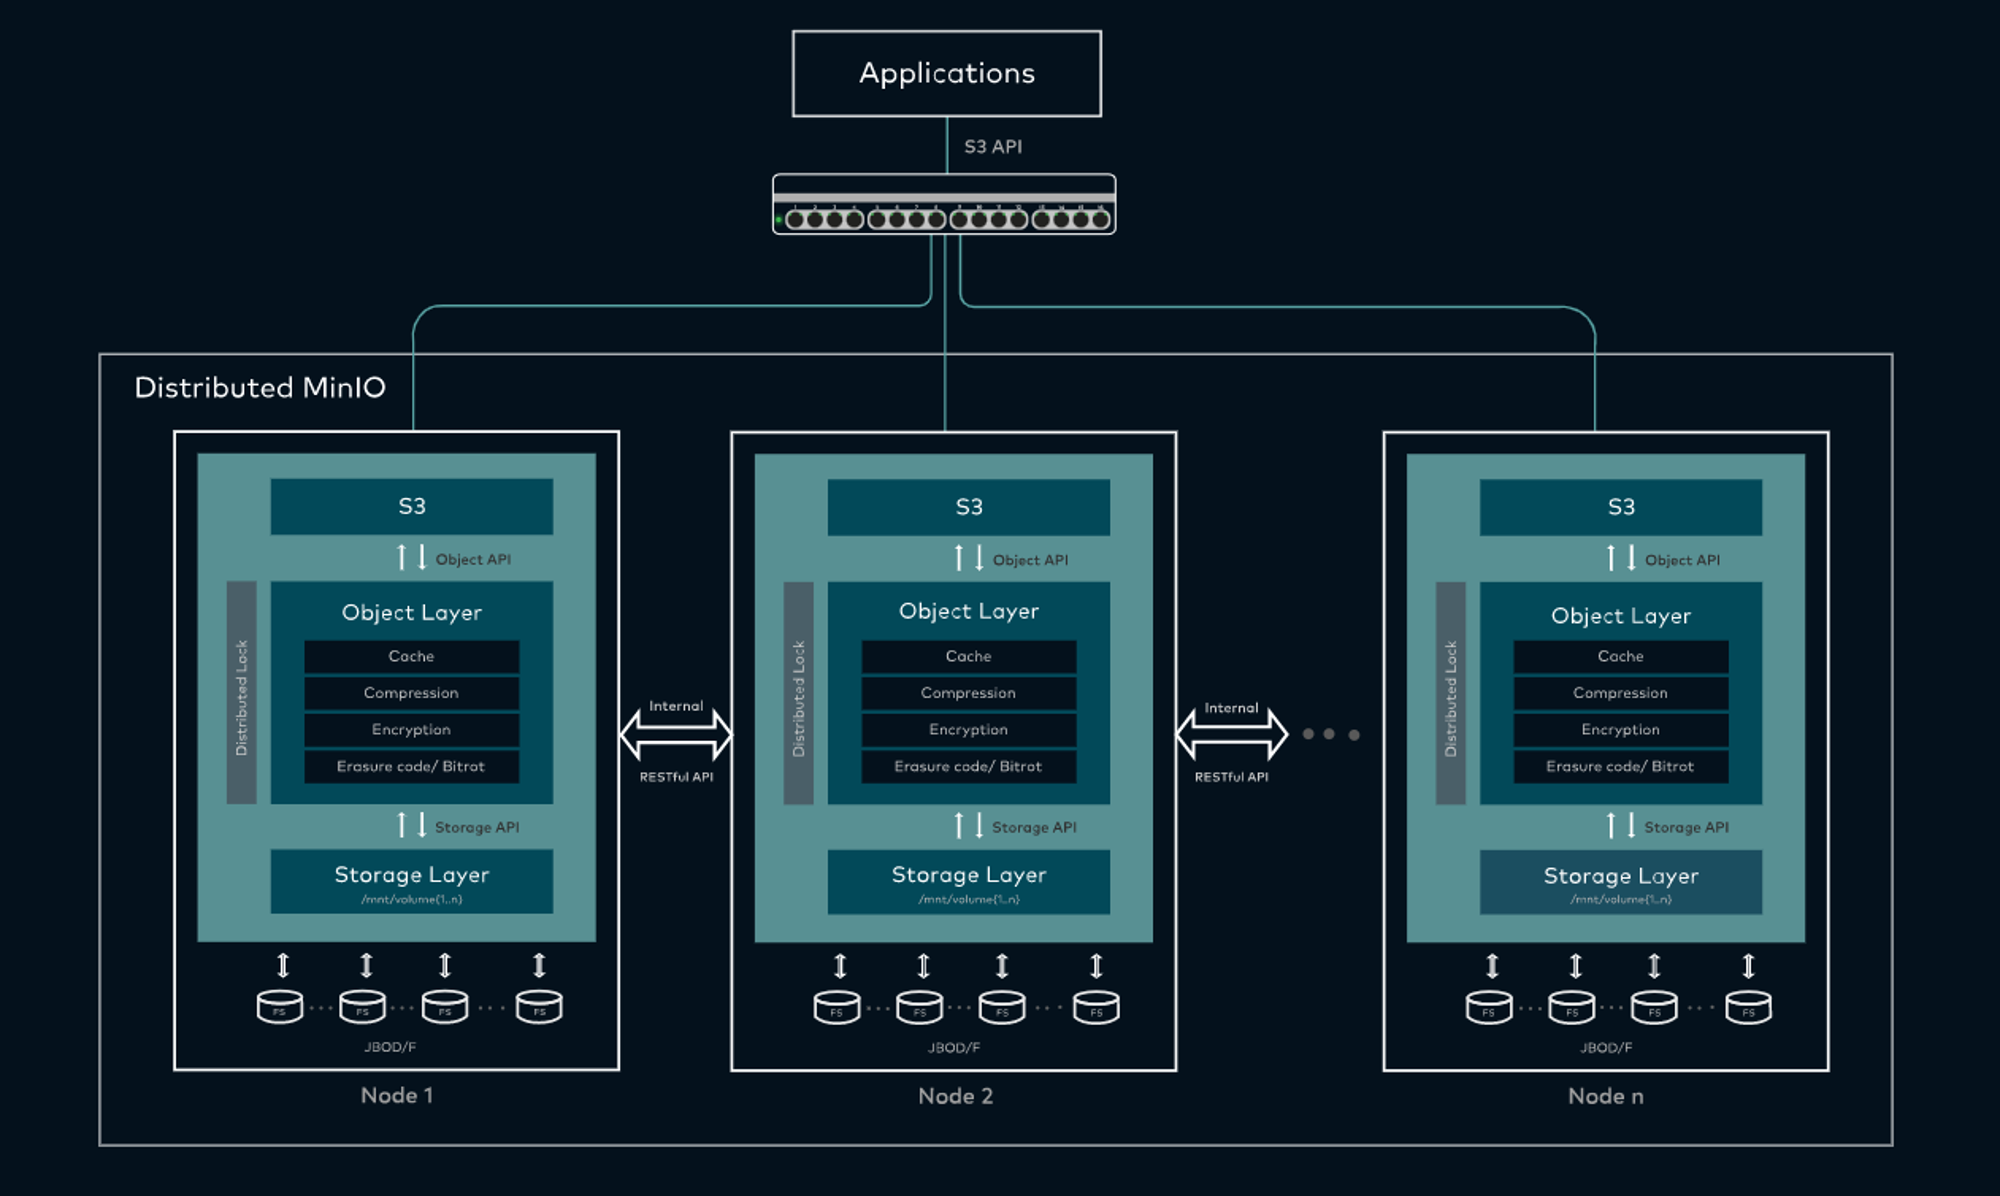Viewport: 2000px width, 1196px height.
Task: Select the S3 block in Node 1
Action: (x=411, y=506)
